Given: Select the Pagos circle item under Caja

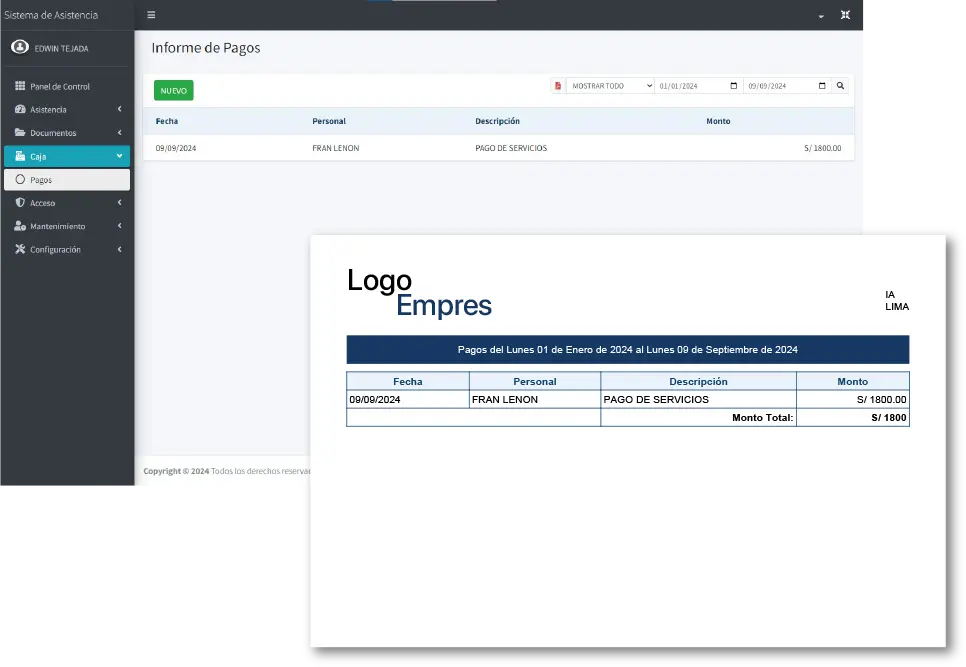Looking at the screenshot, I should [x=40, y=180].
